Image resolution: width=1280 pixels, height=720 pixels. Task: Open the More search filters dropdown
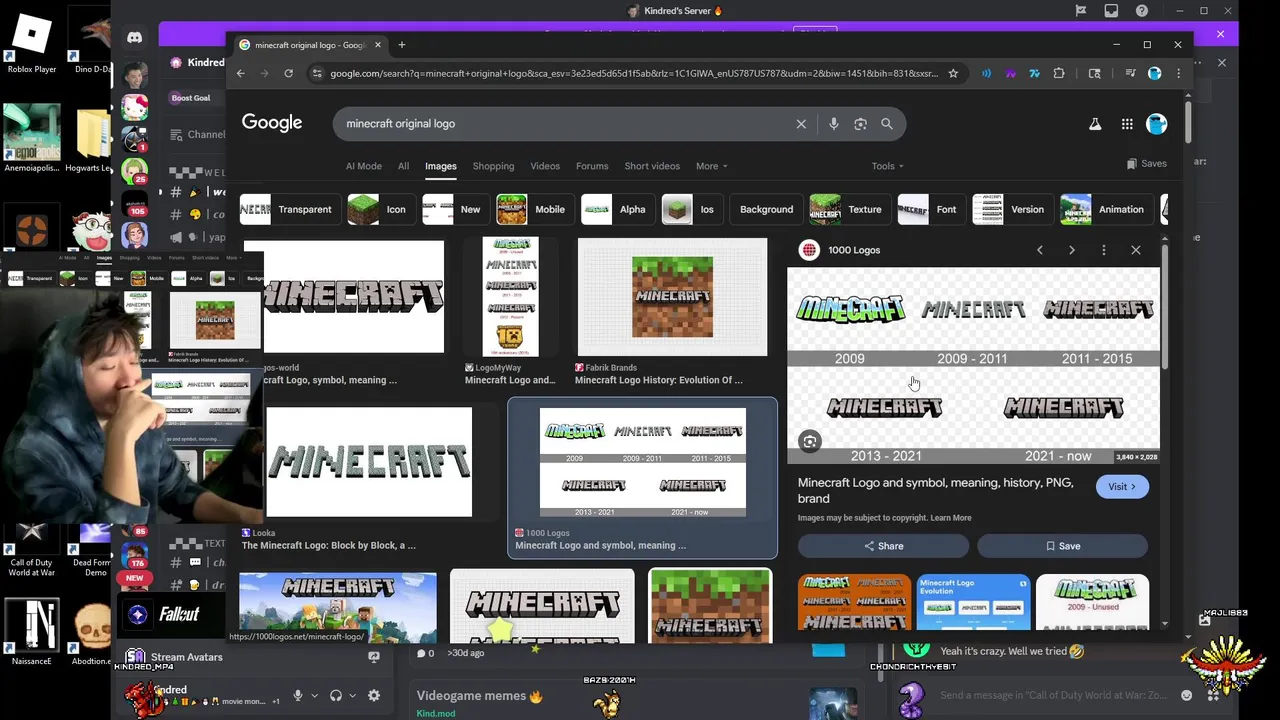(x=712, y=166)
